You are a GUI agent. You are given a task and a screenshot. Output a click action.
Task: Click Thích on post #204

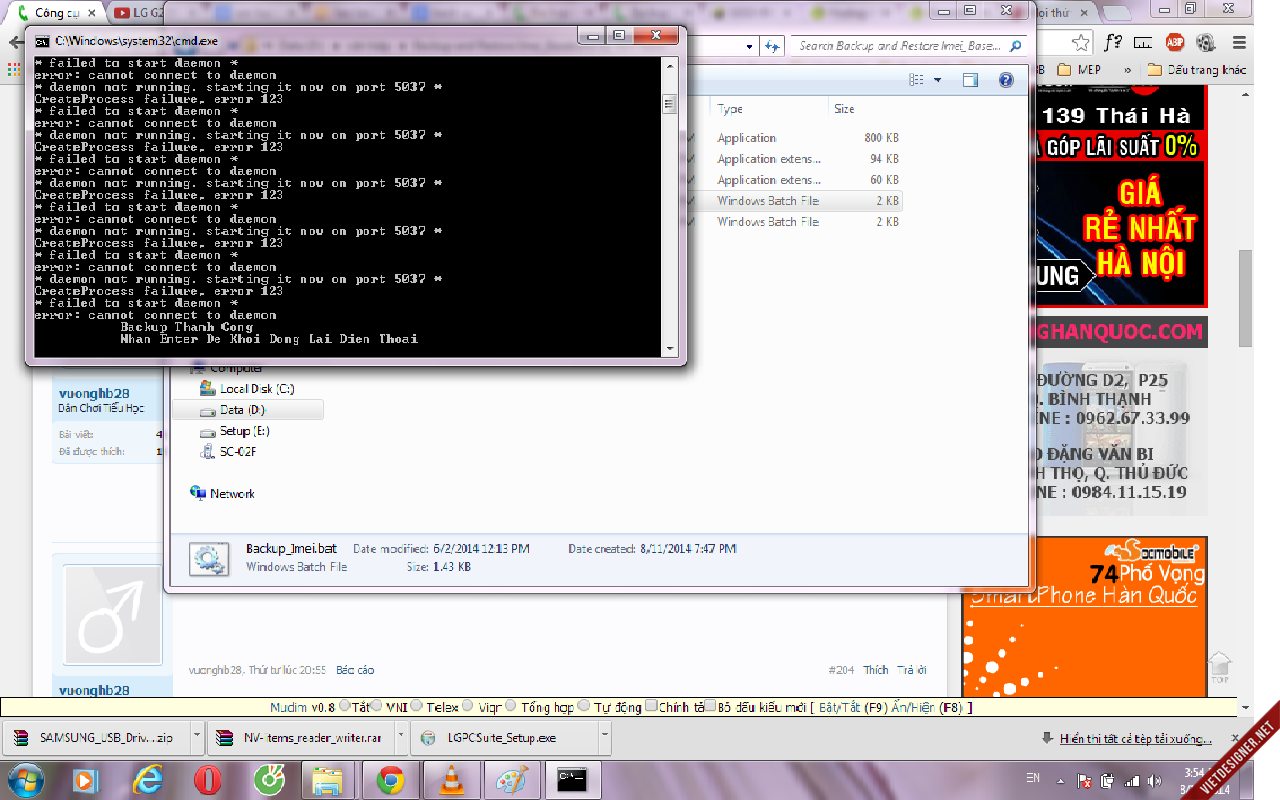876,670
